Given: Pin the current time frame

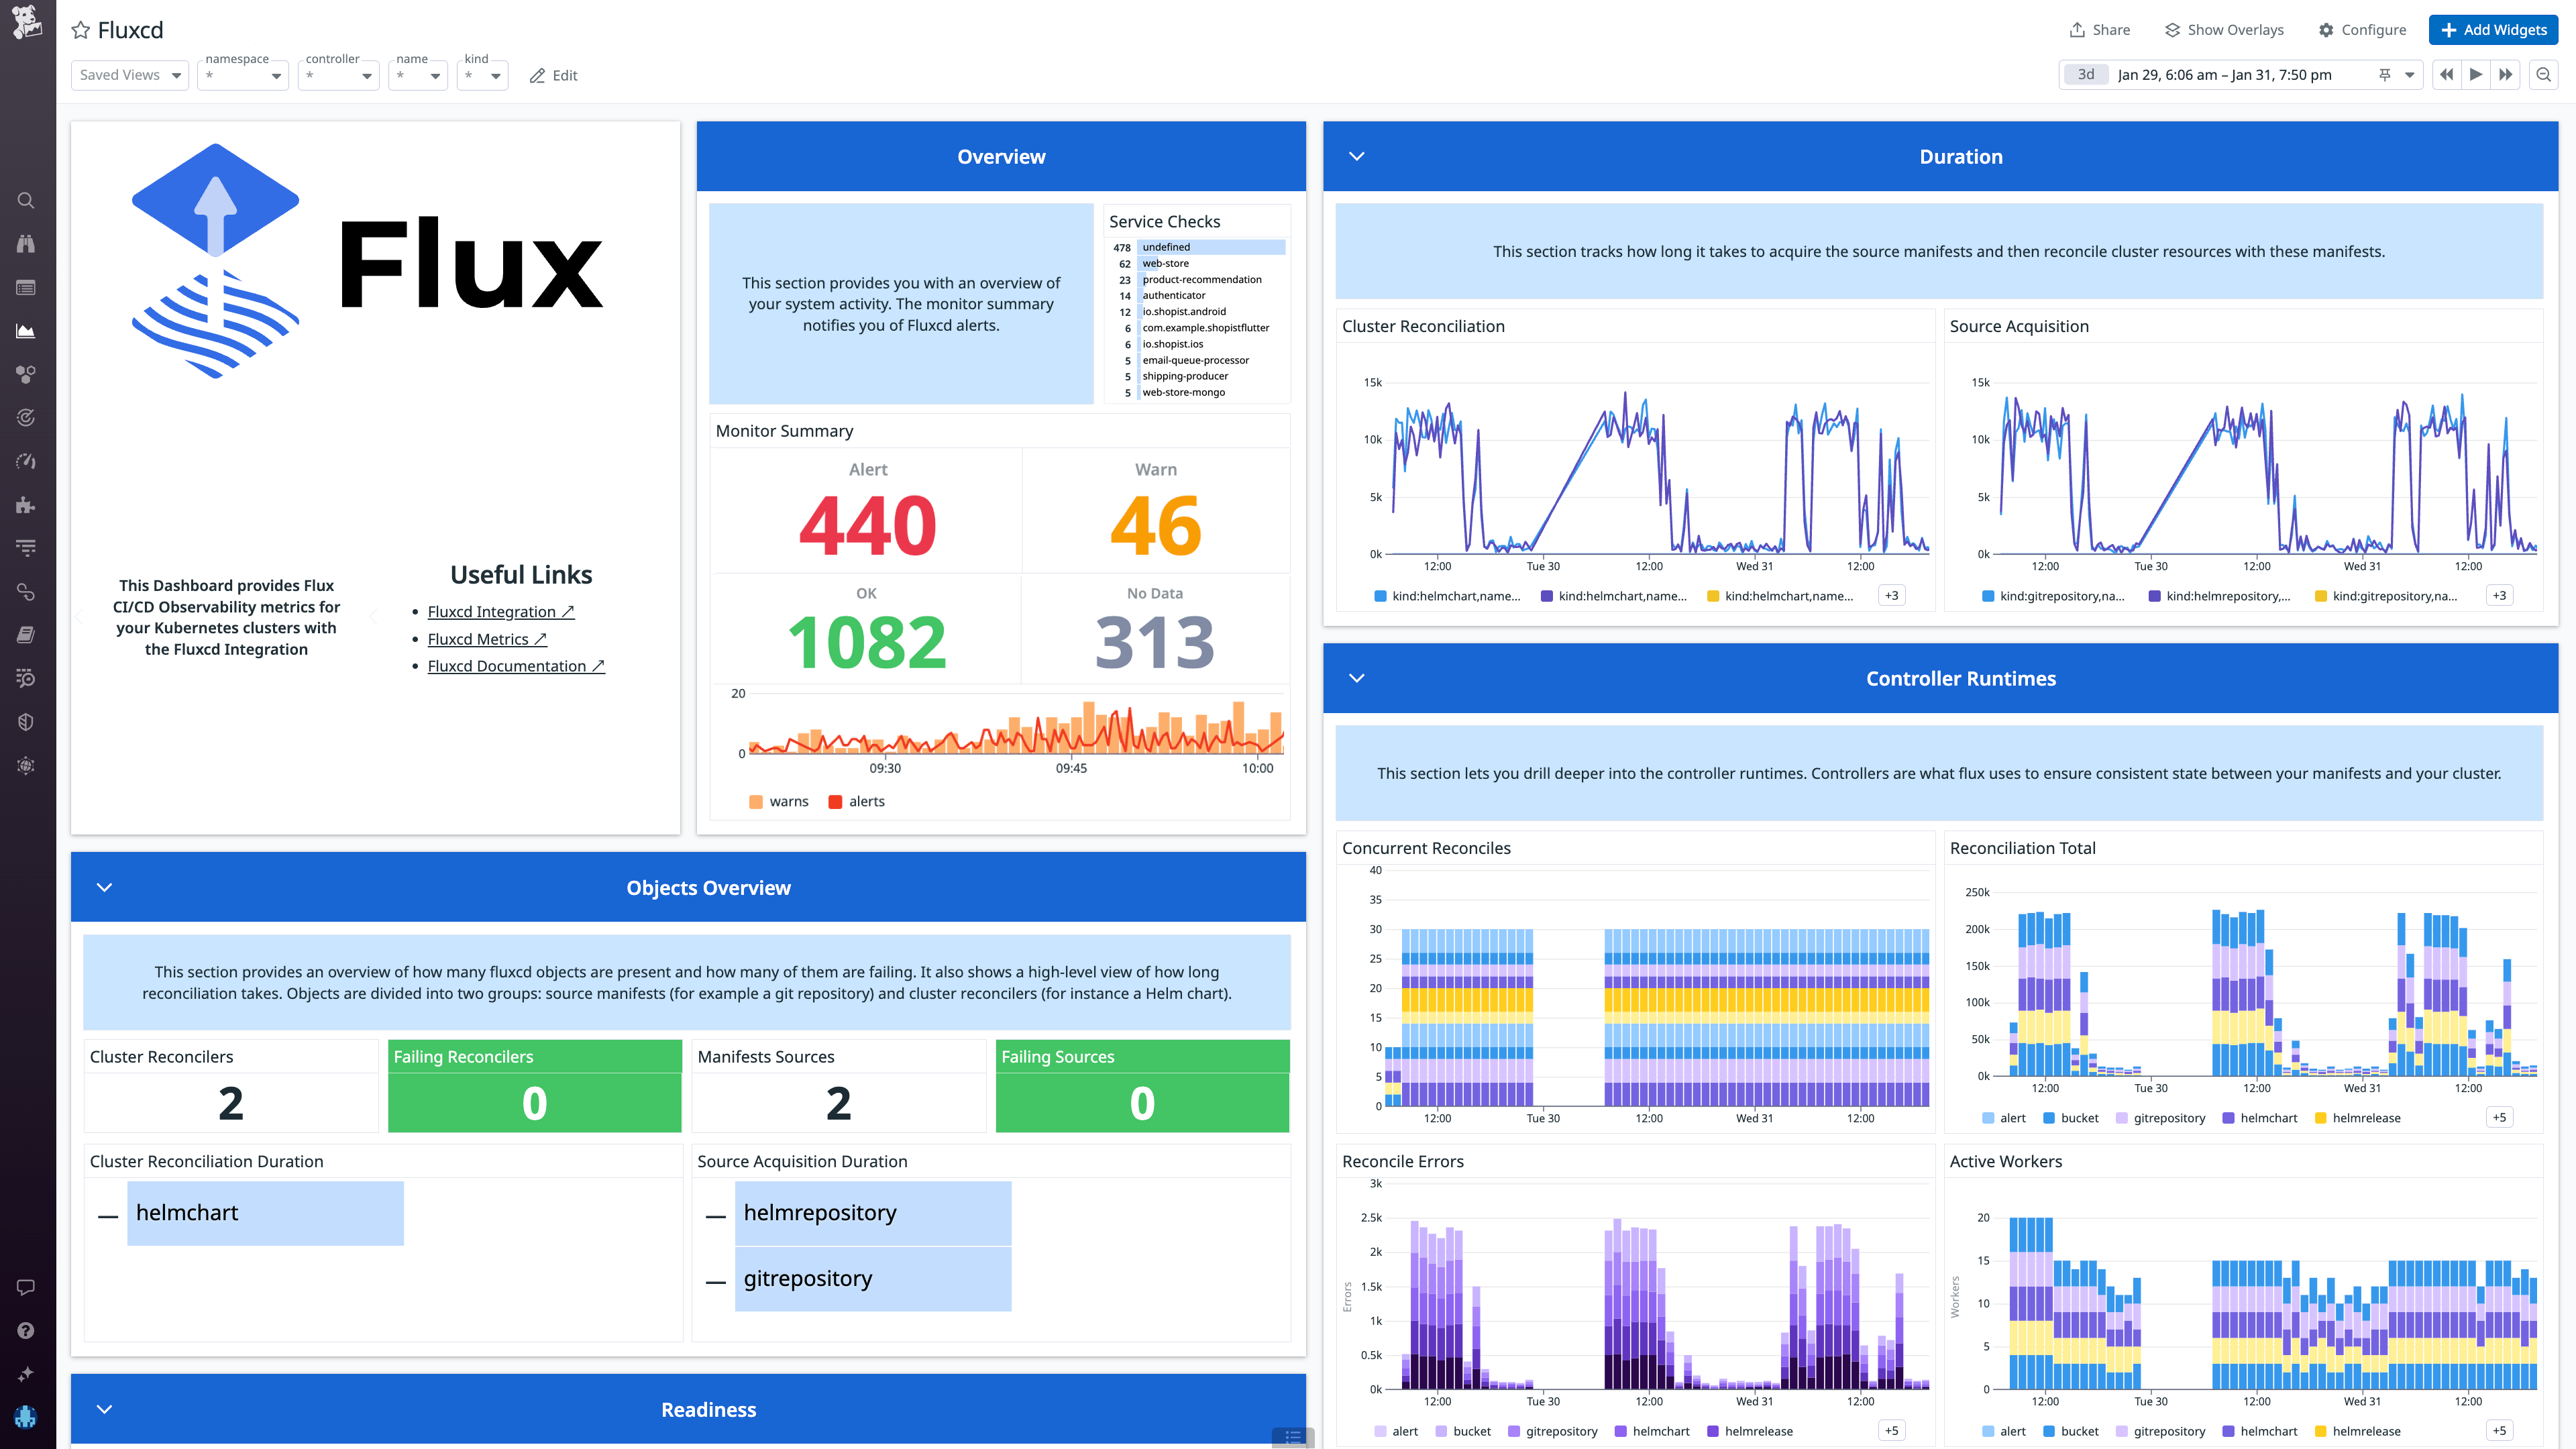Looking at the screenshot, I should pyautogui.click(x=2385, y=74).
